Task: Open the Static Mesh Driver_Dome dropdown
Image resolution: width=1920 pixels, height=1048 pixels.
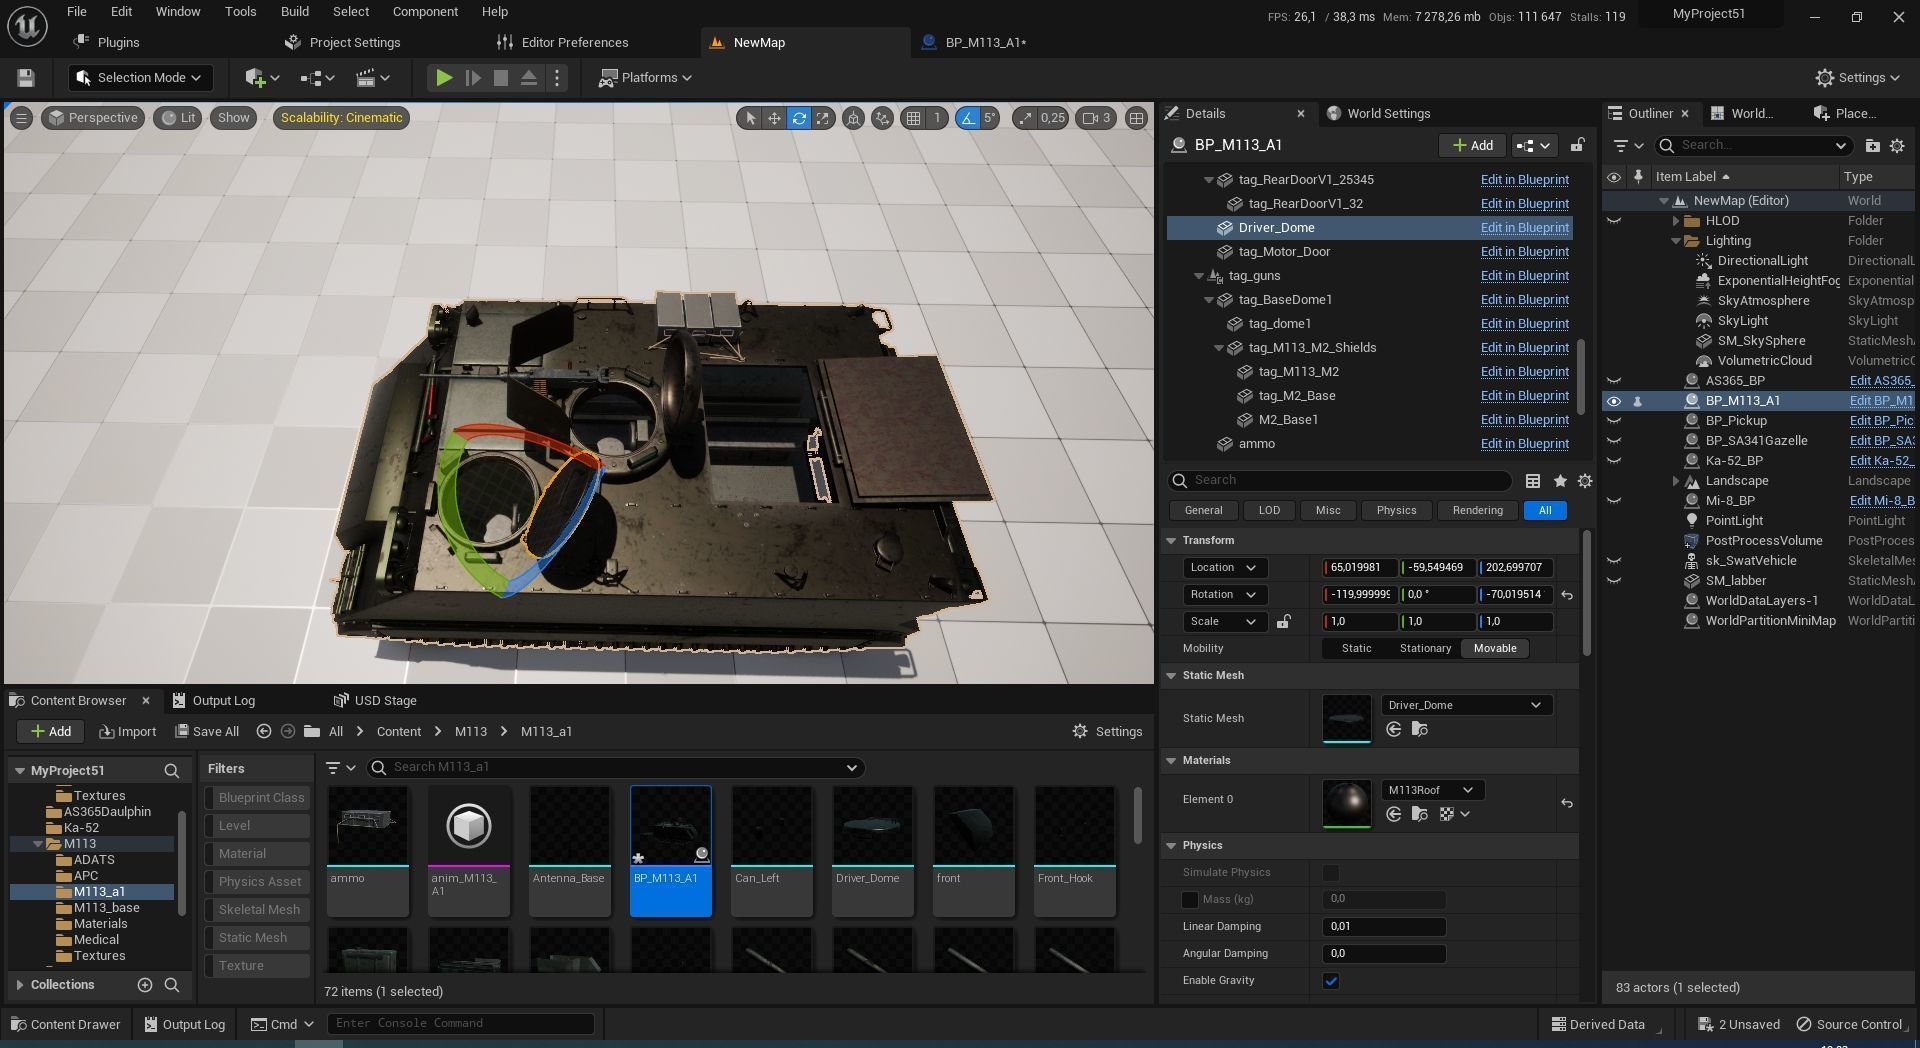Action: tap(1465, 705)
